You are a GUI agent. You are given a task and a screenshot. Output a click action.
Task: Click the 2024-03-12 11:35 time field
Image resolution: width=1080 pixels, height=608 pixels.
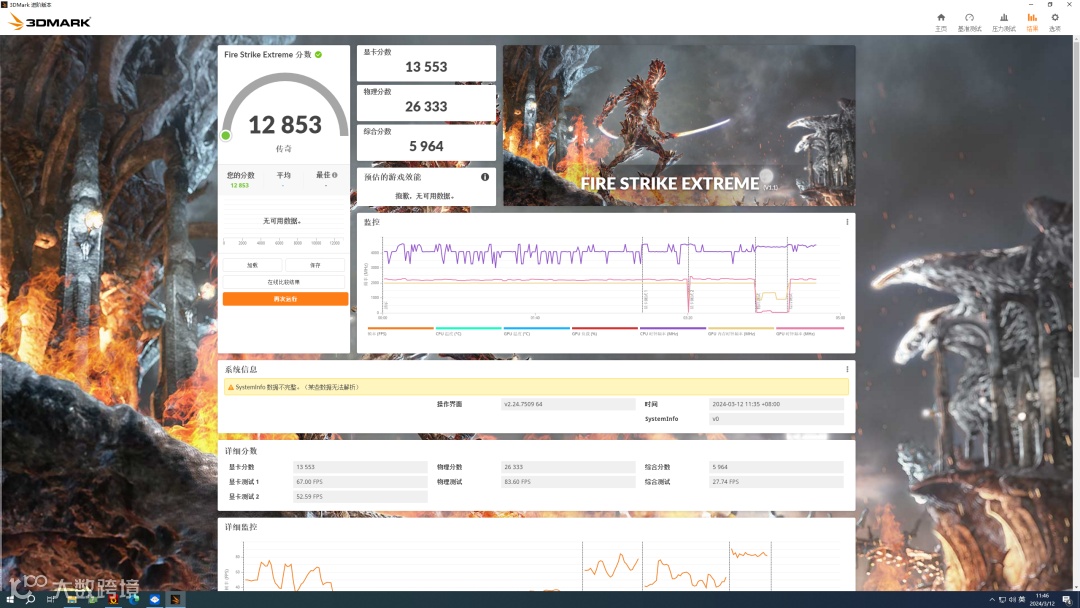(776, 404)
